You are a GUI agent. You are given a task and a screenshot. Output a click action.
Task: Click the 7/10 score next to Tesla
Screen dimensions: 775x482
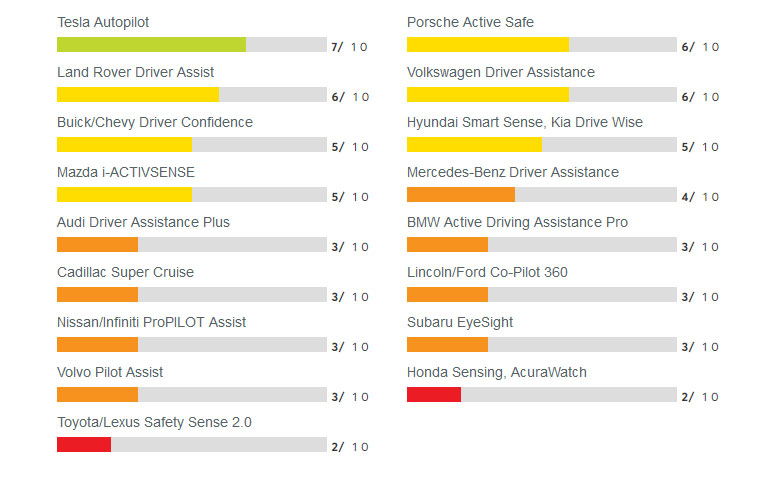point(349,47)
